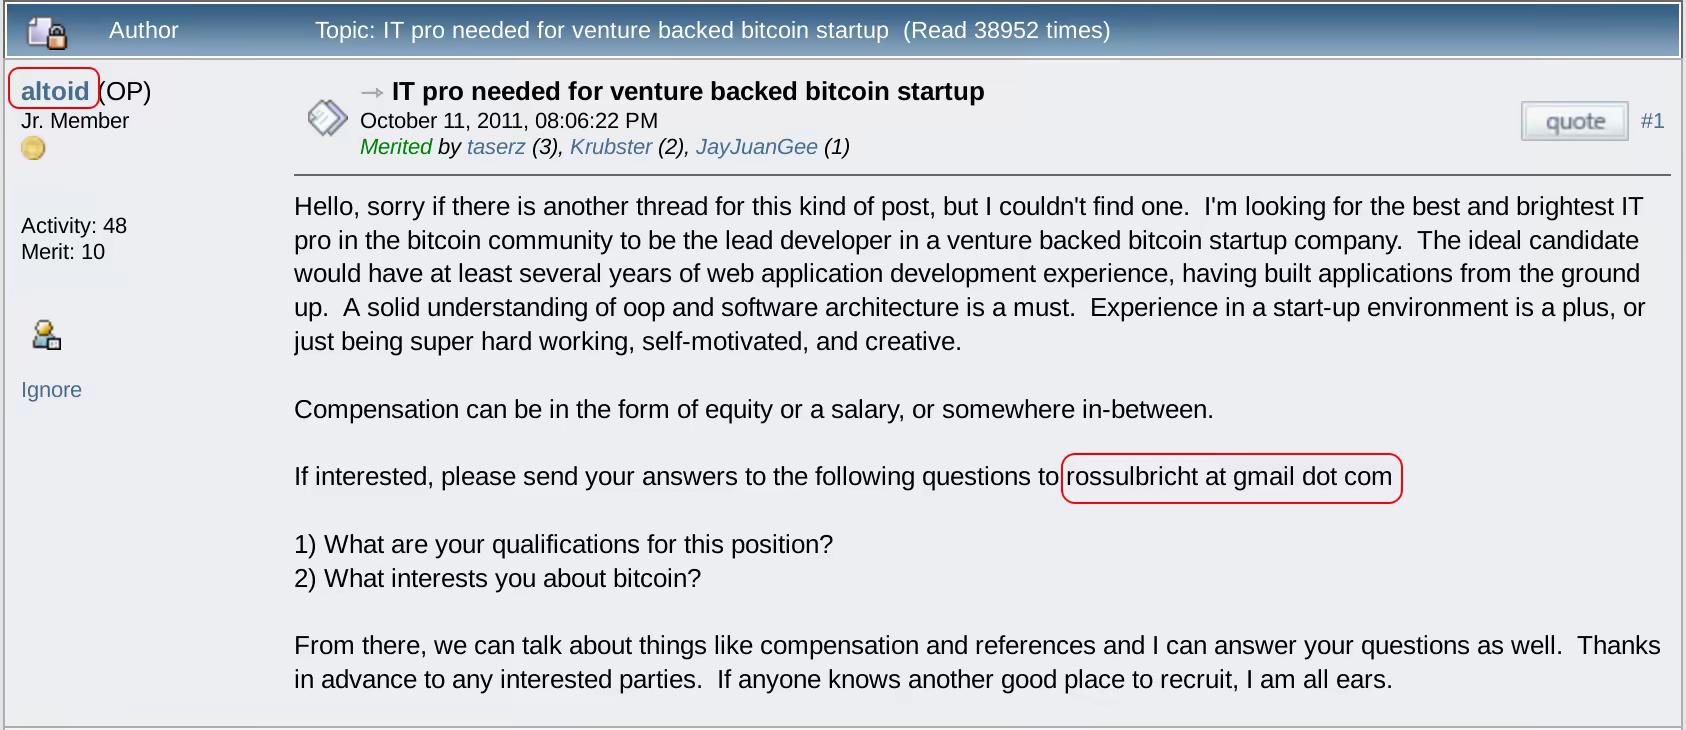The image size is (1686, 730).
Task: Click the Activity: 48 stat
Action: pyautogui.click(x=74, y=226)
